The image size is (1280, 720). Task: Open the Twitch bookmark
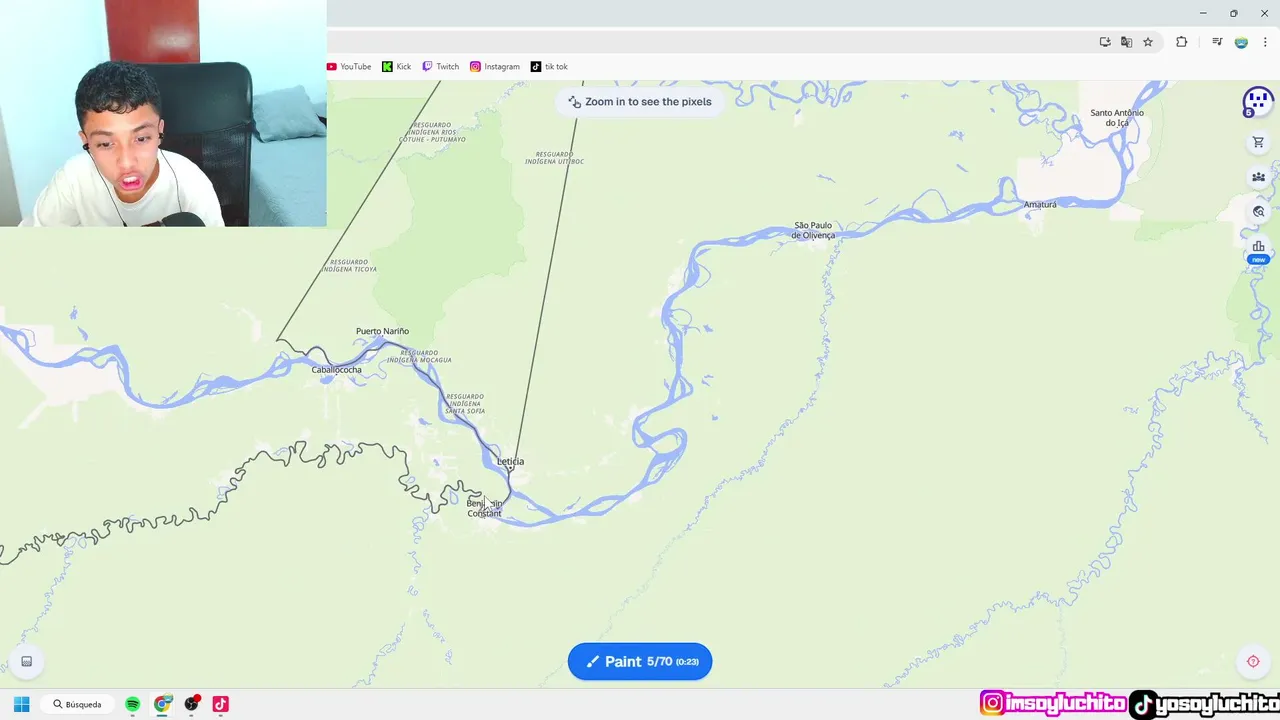tap(441, 67)
